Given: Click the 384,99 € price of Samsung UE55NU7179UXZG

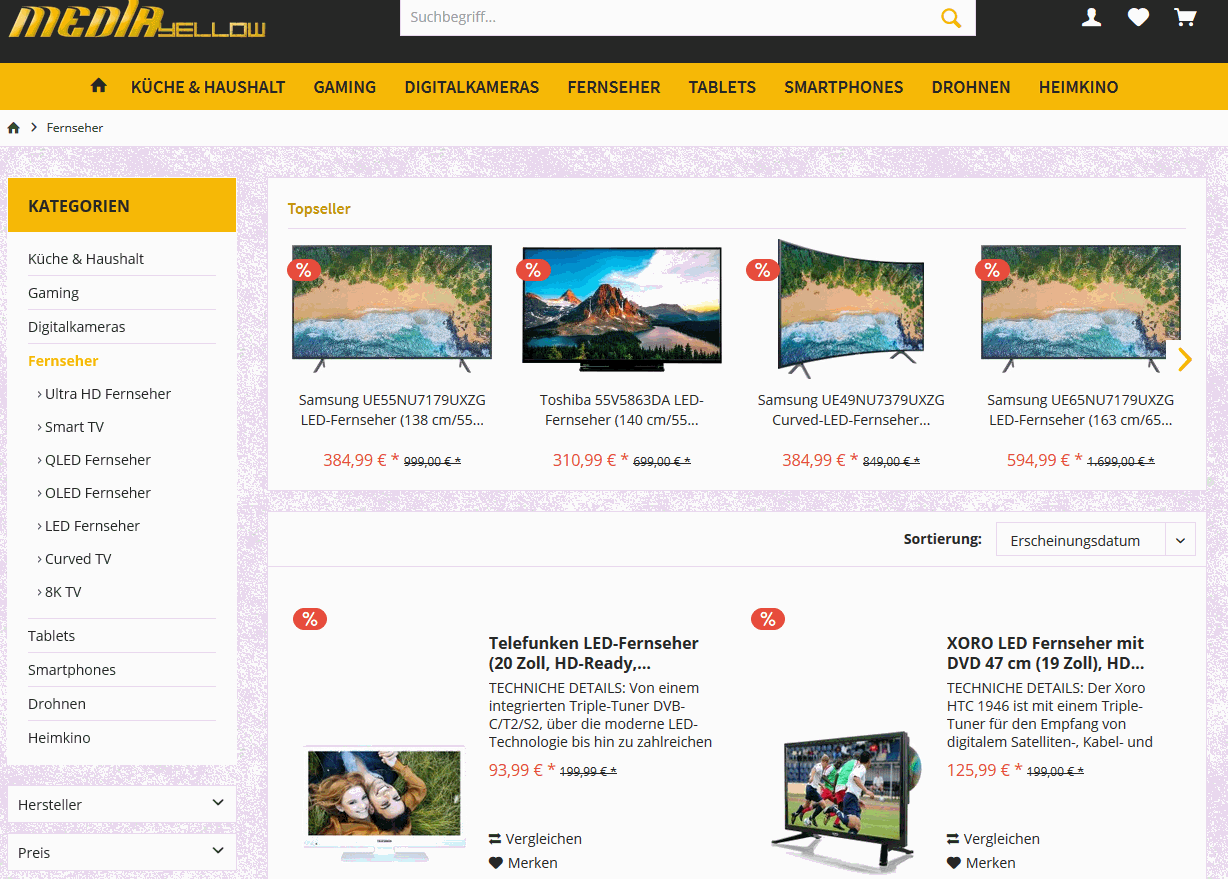Looking at the screenshot, I should (361, 460).
